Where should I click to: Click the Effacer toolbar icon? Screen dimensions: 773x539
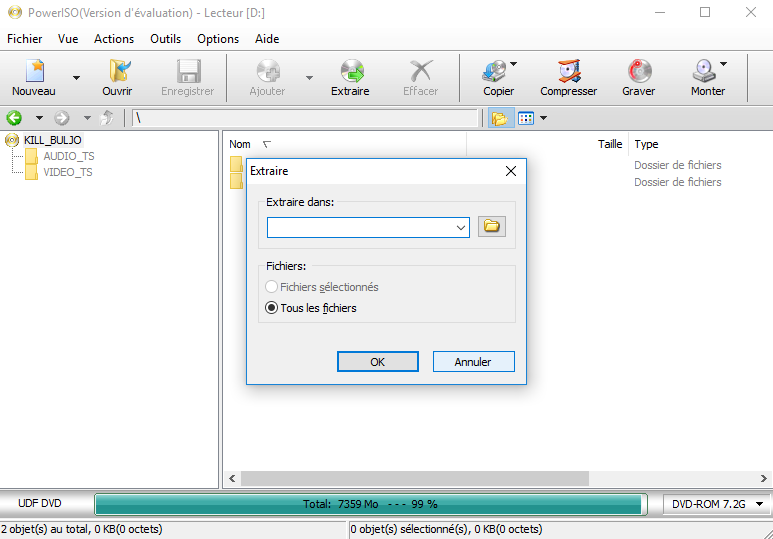tap(421, 72)
